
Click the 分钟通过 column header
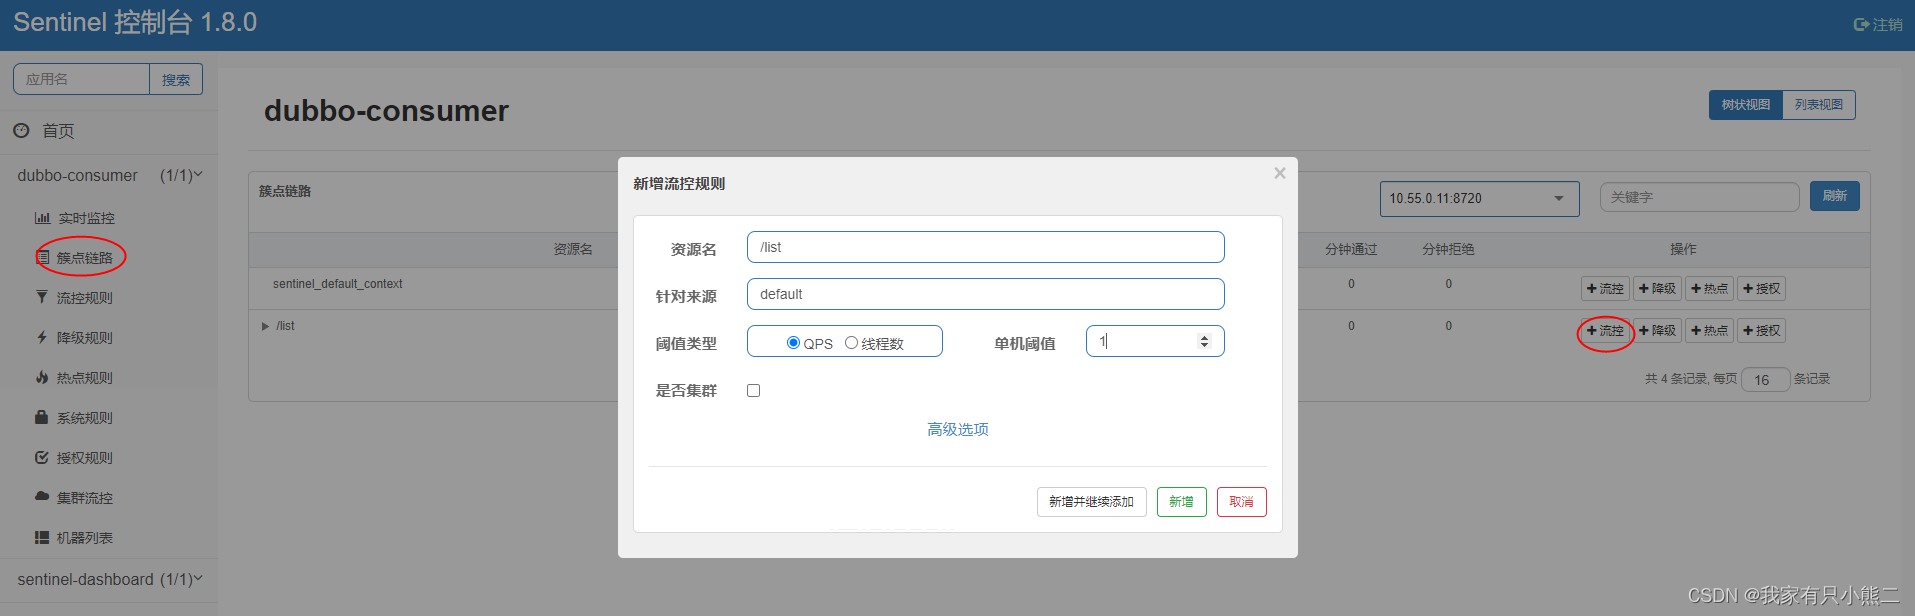coord(1351,249)
